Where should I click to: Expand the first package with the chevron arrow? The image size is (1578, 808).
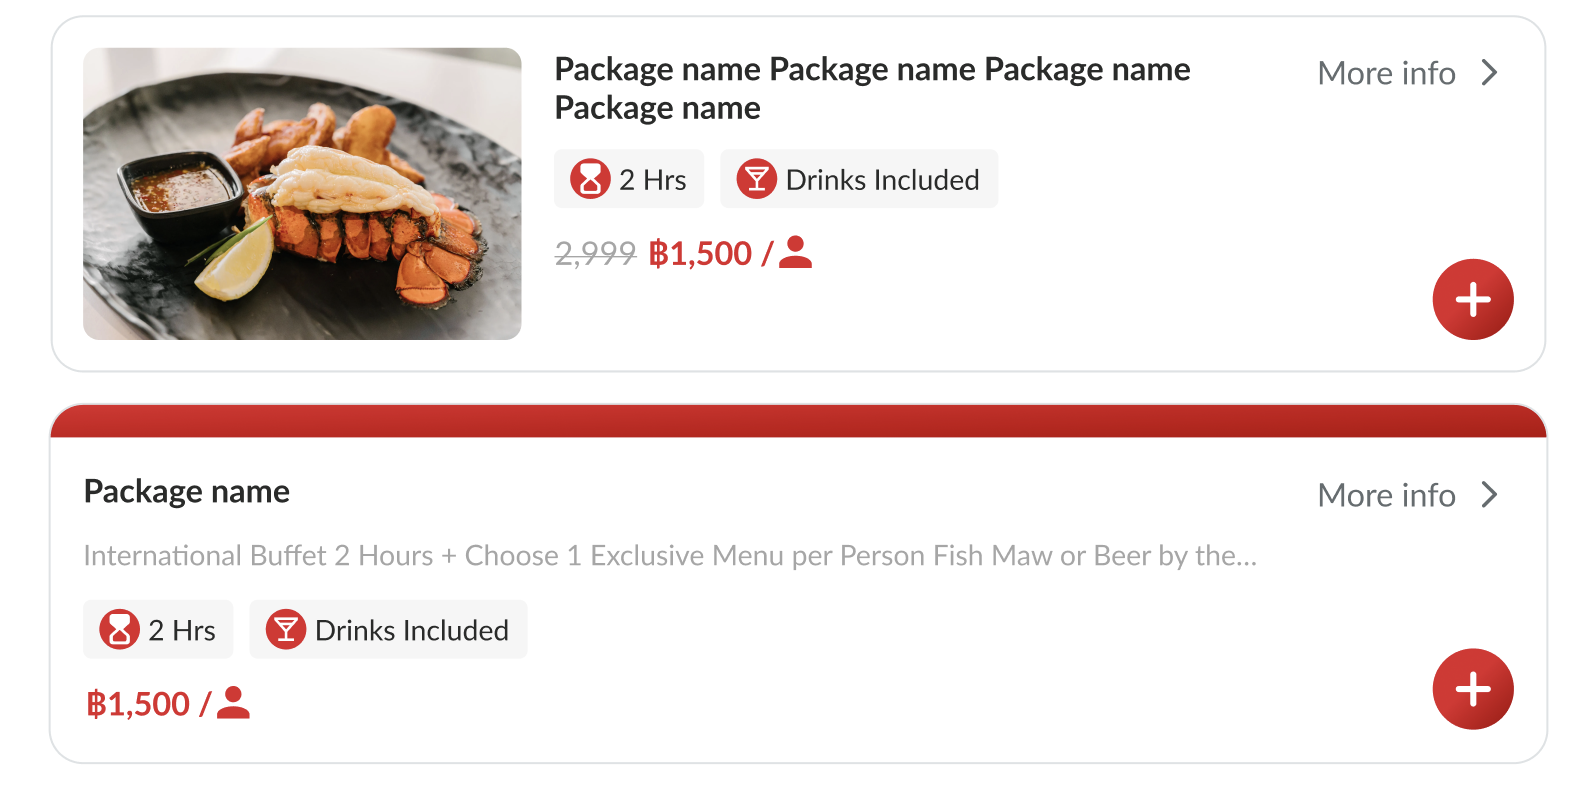1490,73
